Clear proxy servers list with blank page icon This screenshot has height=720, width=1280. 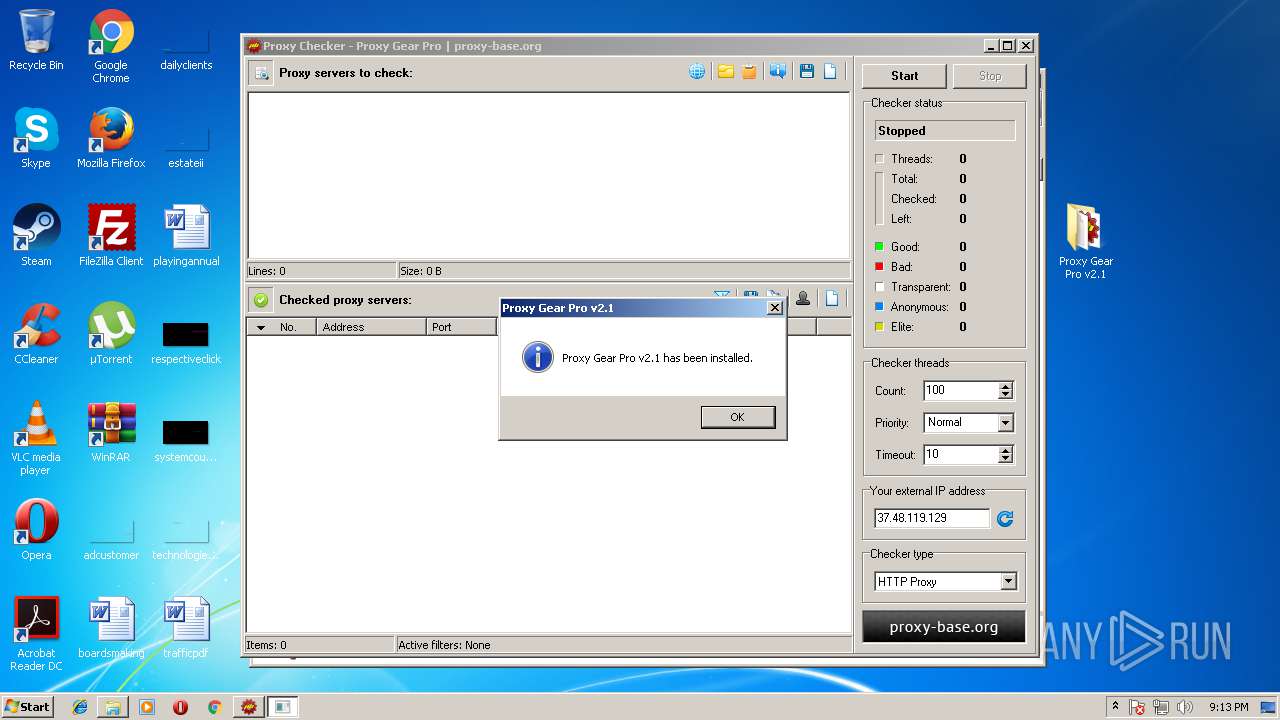pos(830,72)
